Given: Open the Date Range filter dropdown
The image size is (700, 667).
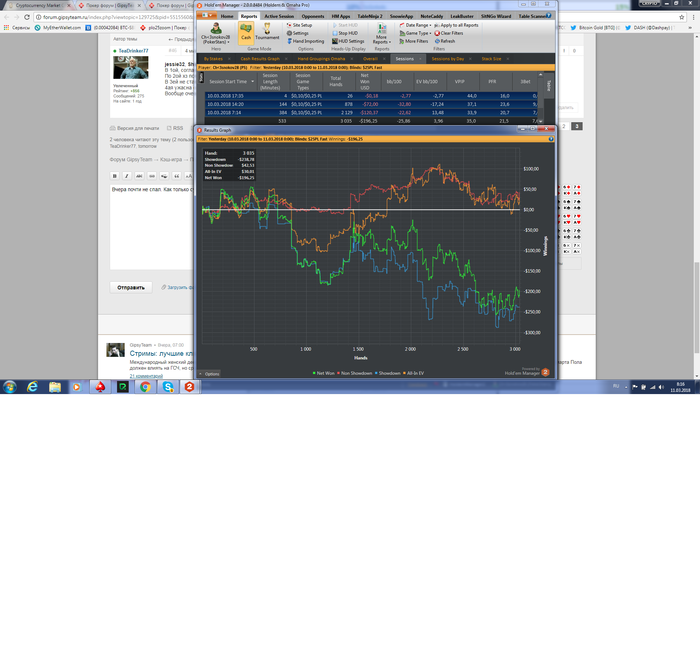Looking at the screenshot, I should tap(415, 25).
